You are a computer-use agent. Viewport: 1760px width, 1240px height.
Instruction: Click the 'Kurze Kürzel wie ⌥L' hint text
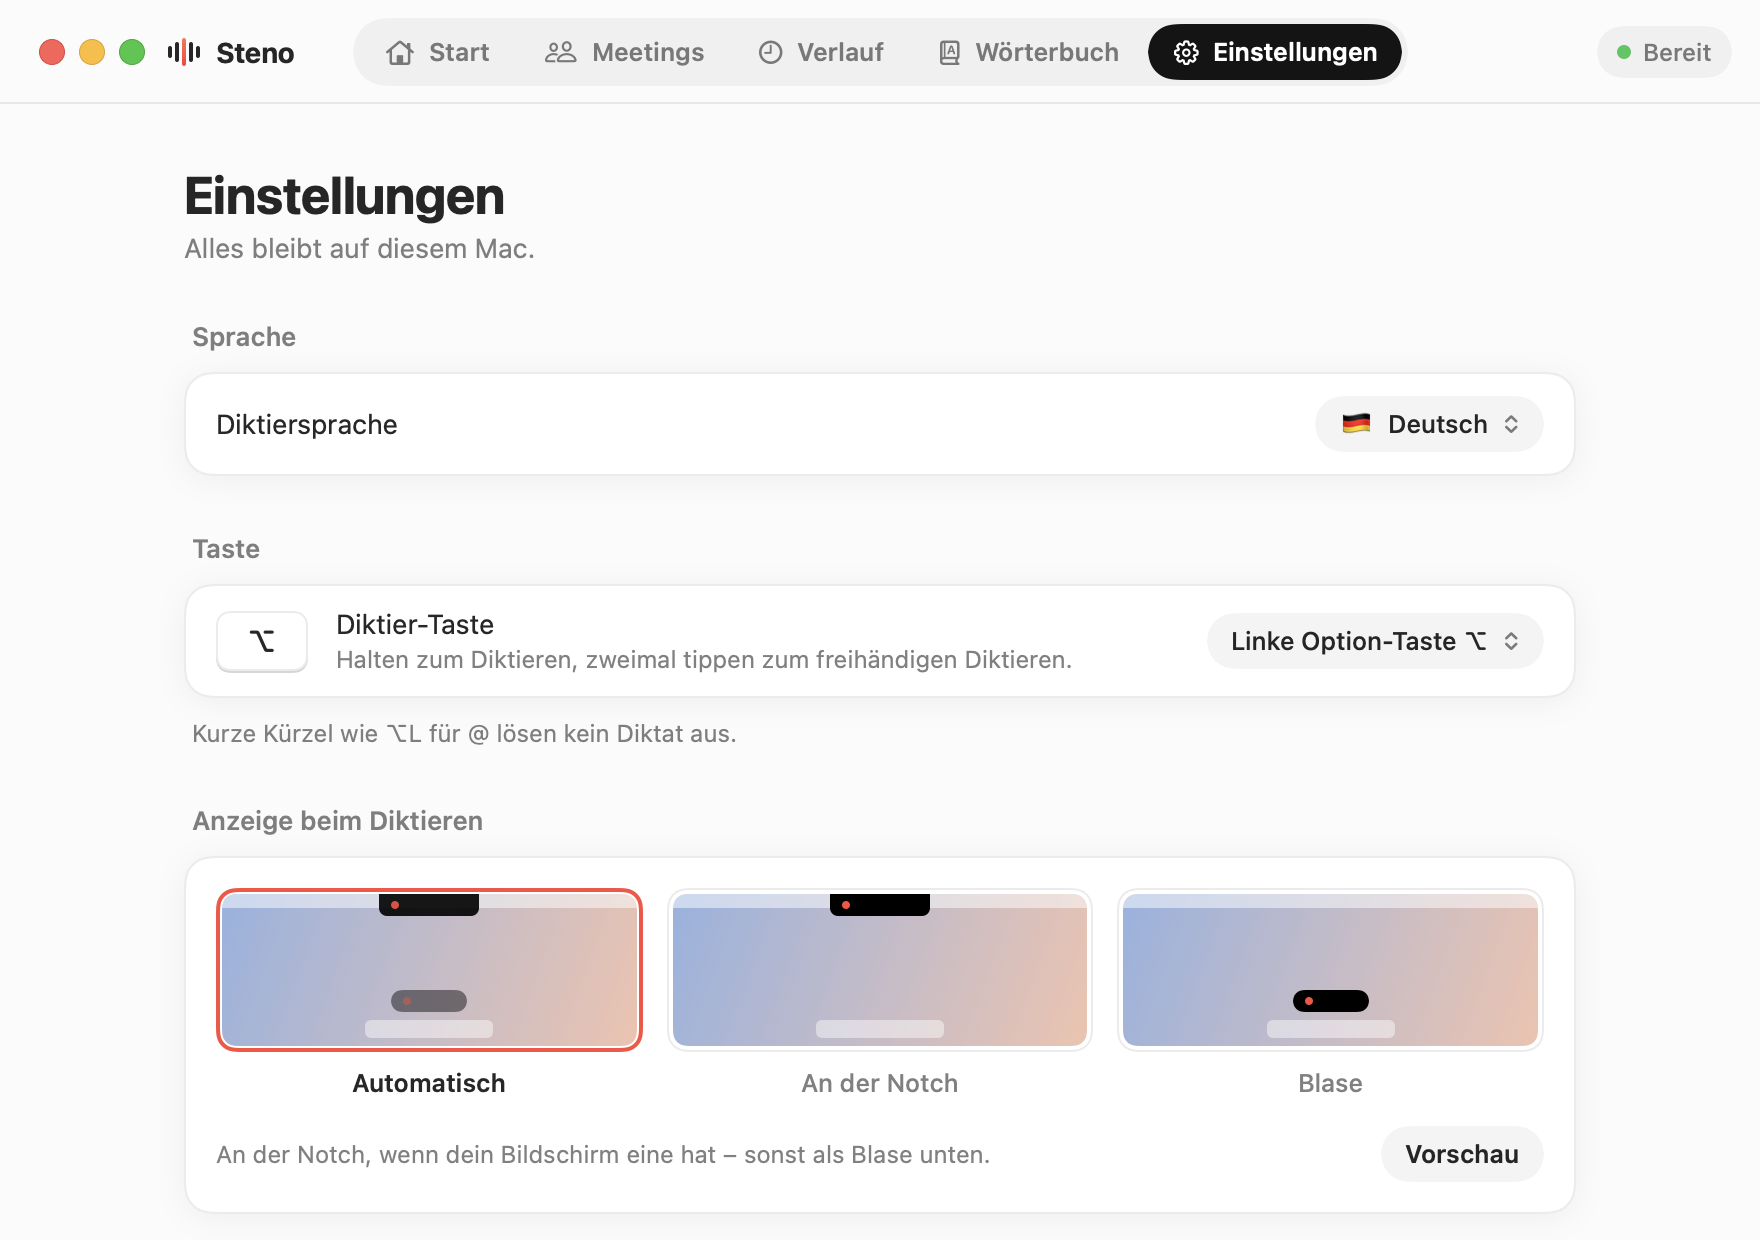click(x=464, y=734)
